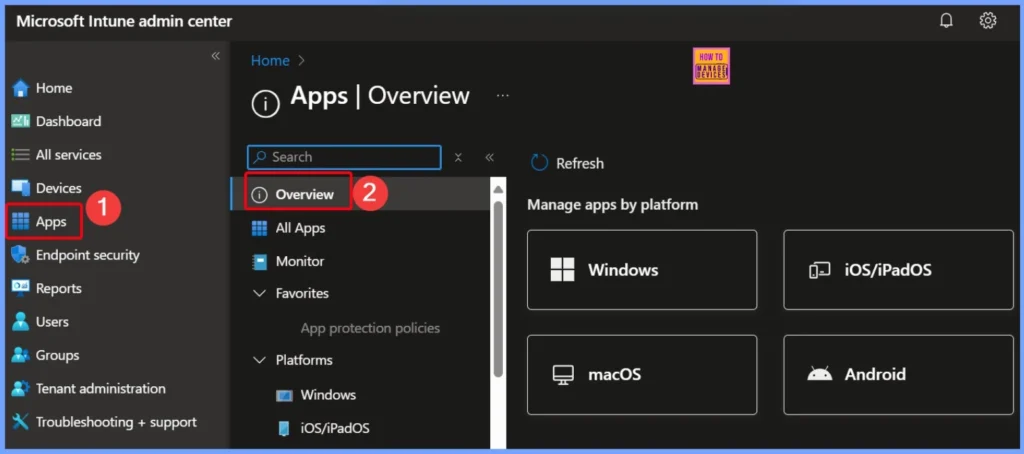Image resolution: width=1024 pixels, height=454 pixels.
Task: Open the macOS platform card
Action: click(x=642, y=375)
